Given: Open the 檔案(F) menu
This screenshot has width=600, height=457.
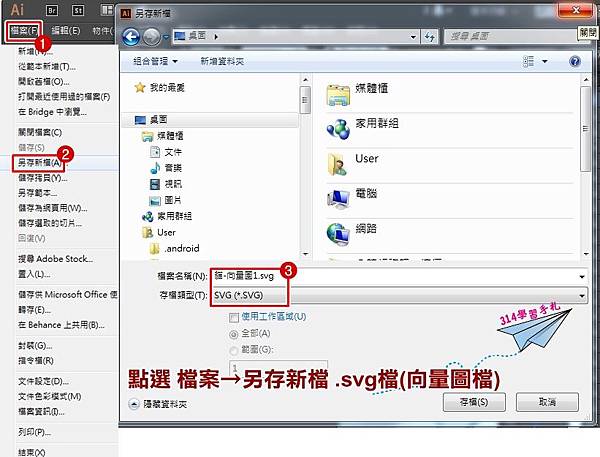Looking at the screenshot, I should click(x=24, y=31).
